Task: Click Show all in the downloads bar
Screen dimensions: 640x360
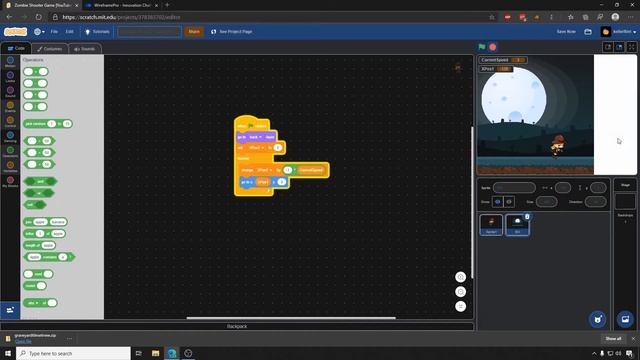Action: pos(613,339)
